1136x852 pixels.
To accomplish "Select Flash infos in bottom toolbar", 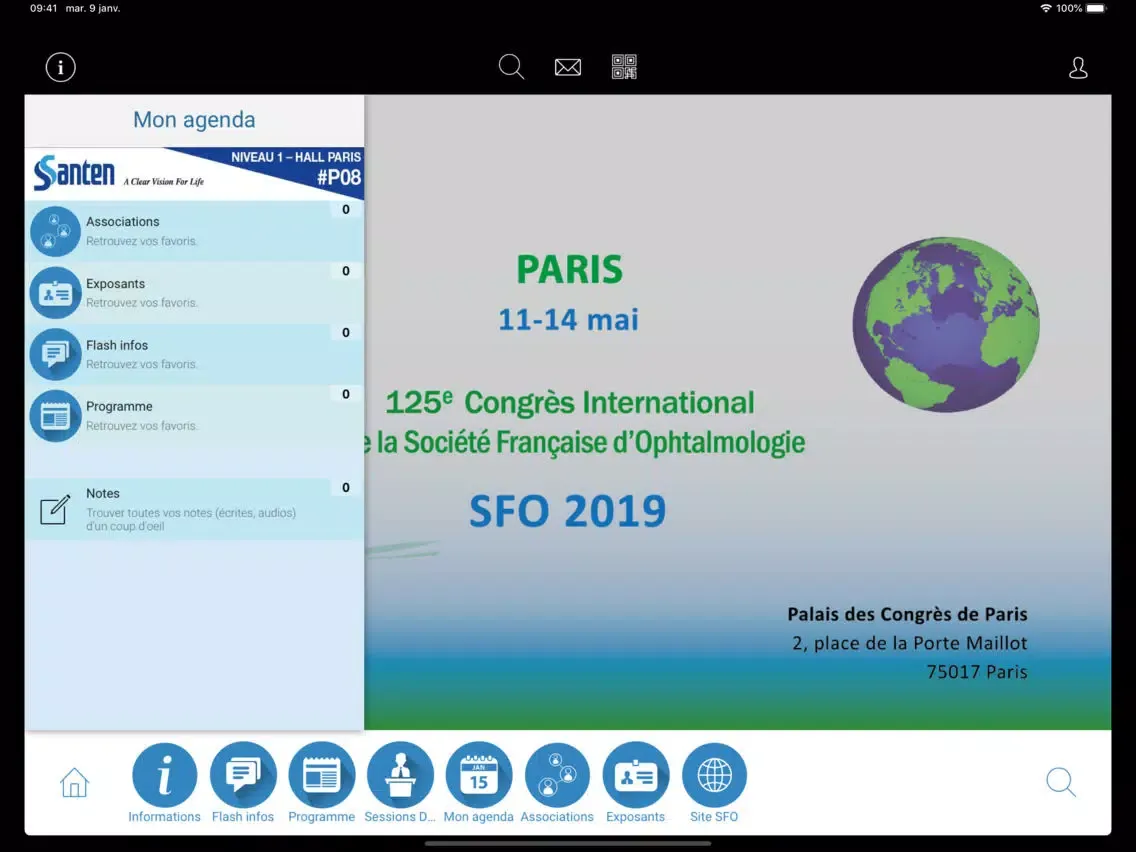I will pyautogui.click(x=243, y=777).
